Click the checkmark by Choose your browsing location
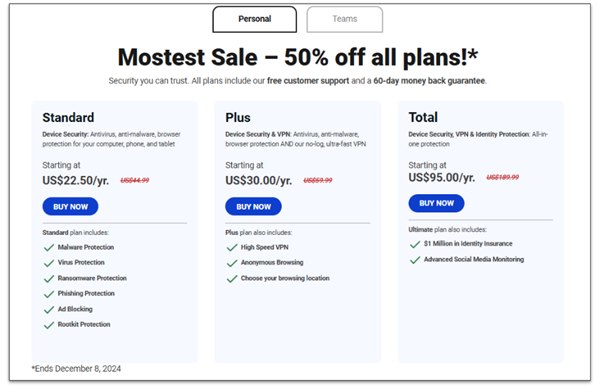This screenshot has height=387, width=602. point(232,279)
